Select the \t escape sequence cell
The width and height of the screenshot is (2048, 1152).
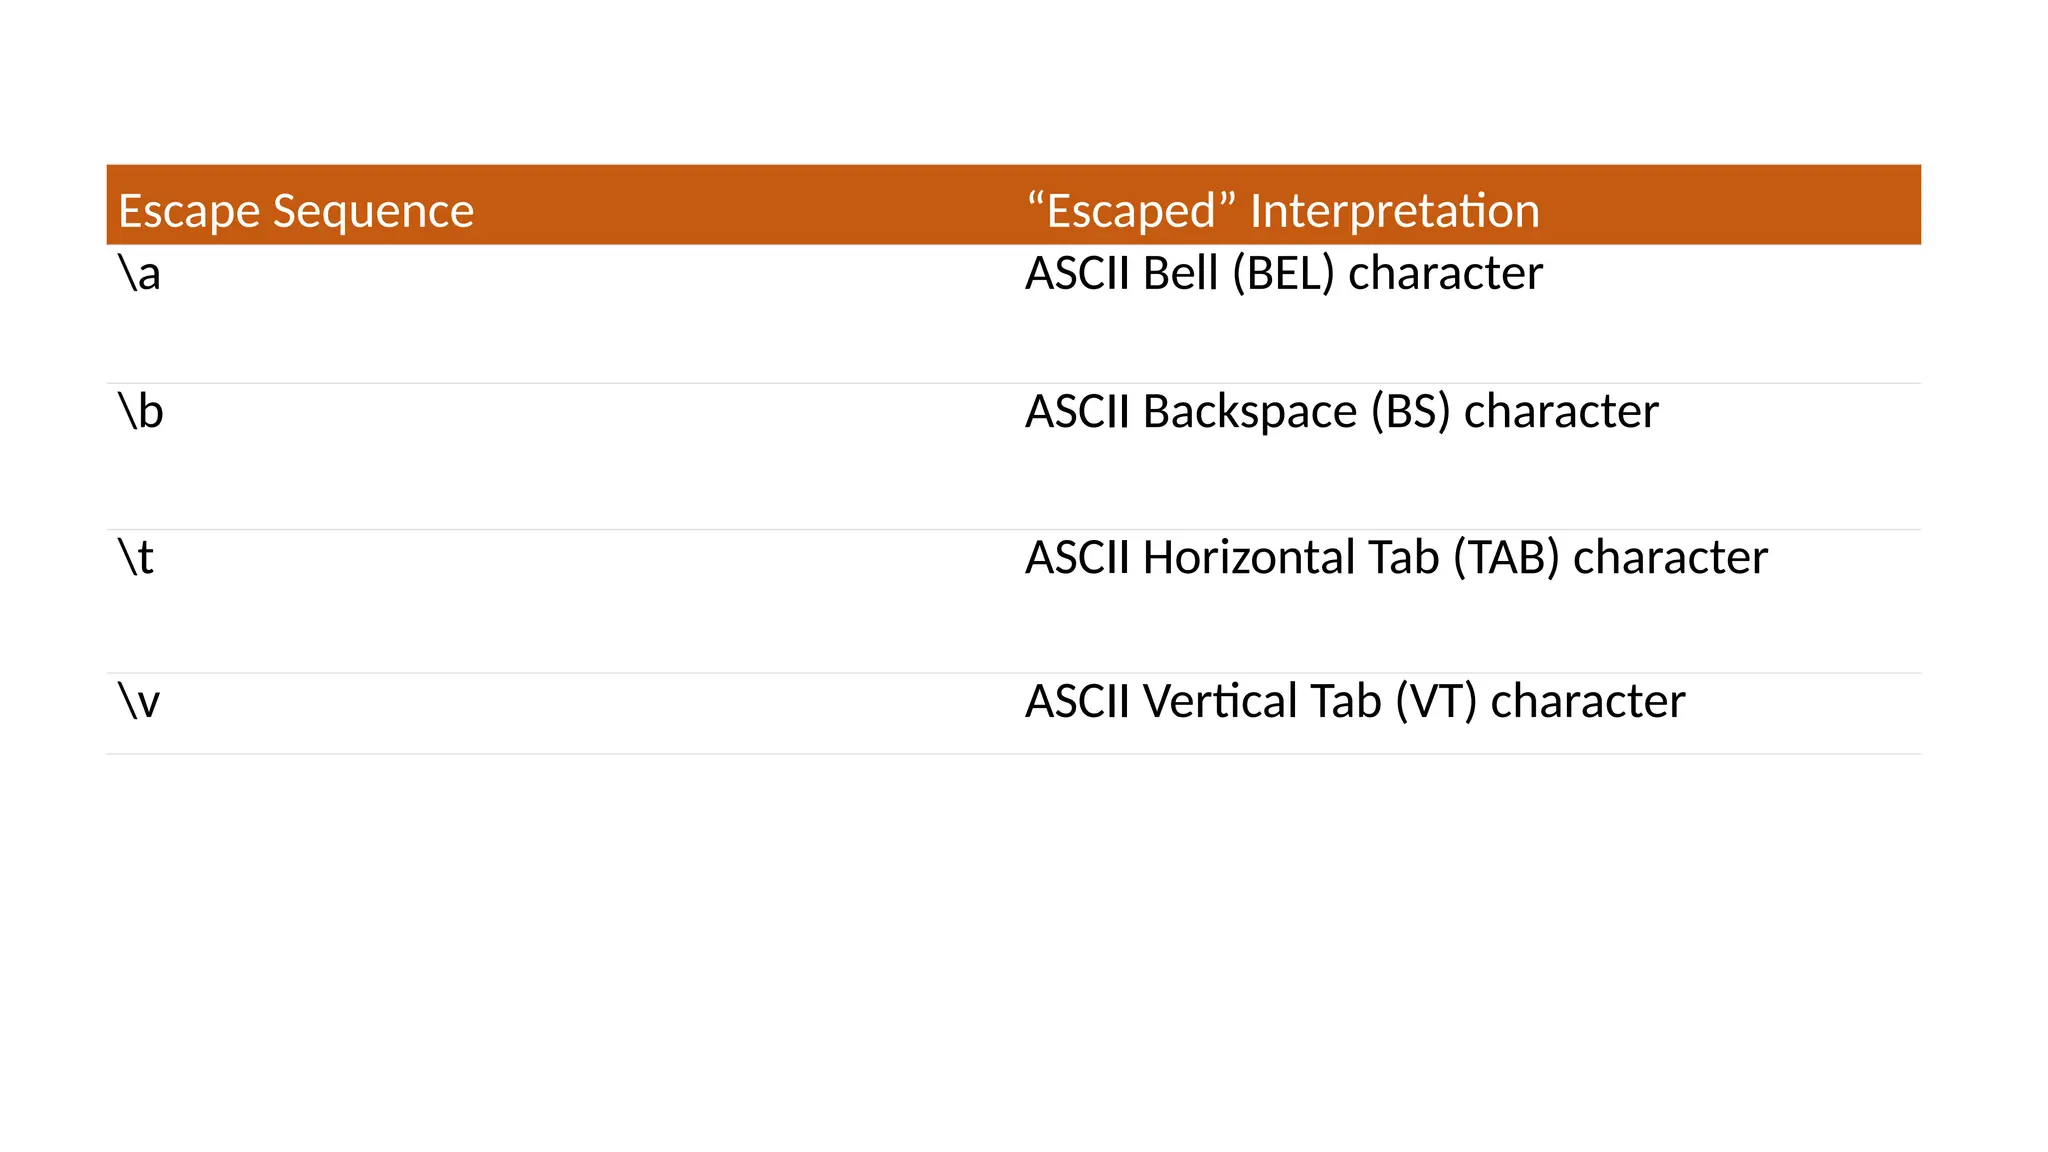137,558
